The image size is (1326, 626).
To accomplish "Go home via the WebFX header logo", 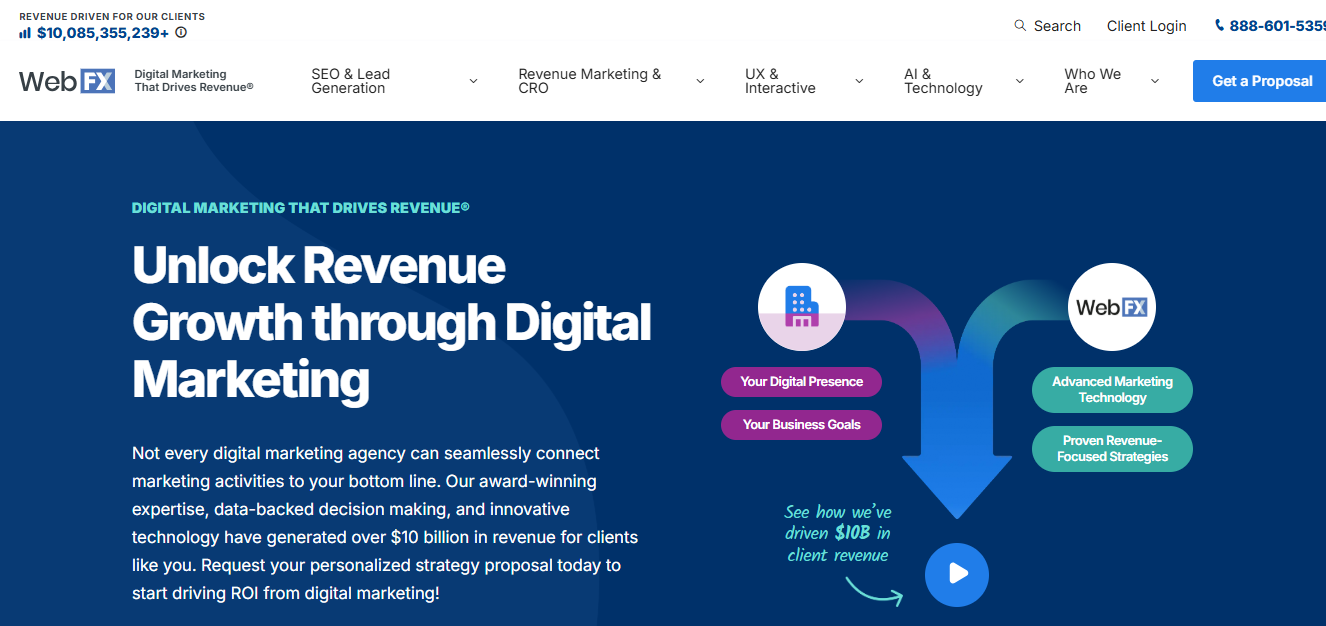I will coord(67,81).
